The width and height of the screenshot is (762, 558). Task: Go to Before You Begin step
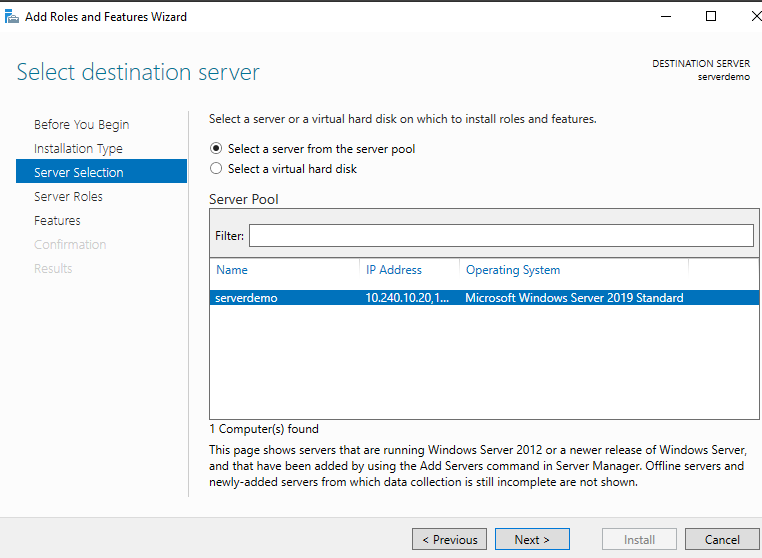pyautogui.click(x=81, y=125)
